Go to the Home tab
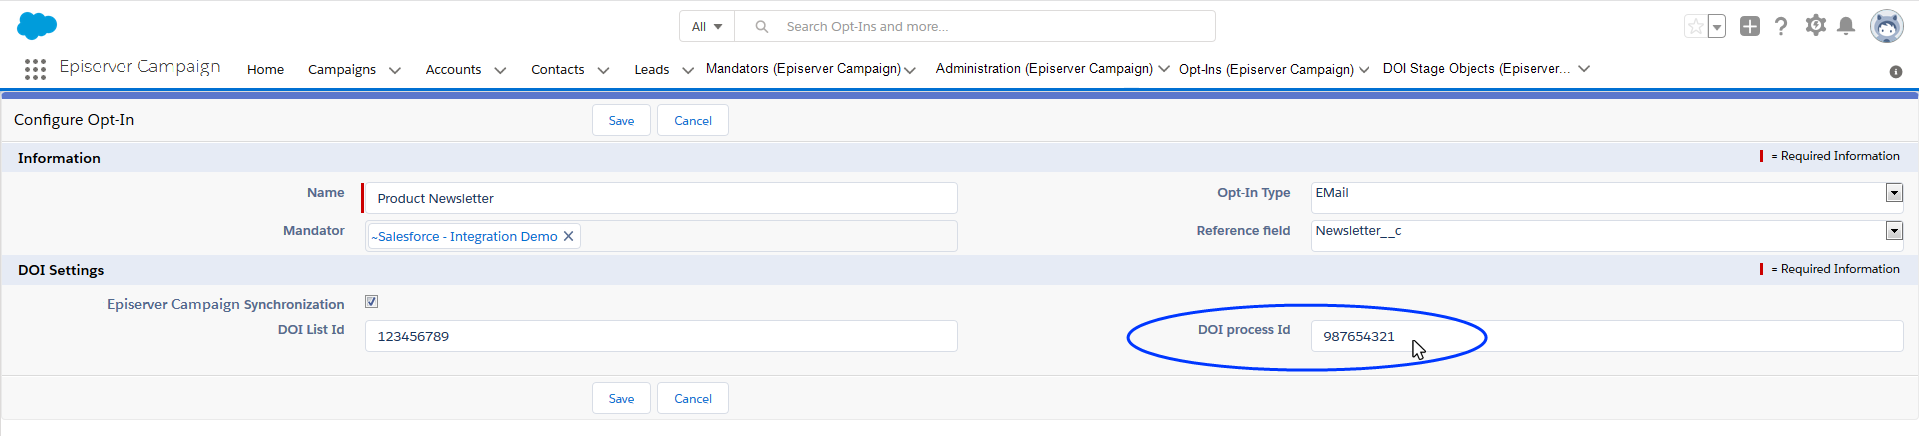1919x436 pixels. pos(265,69)
